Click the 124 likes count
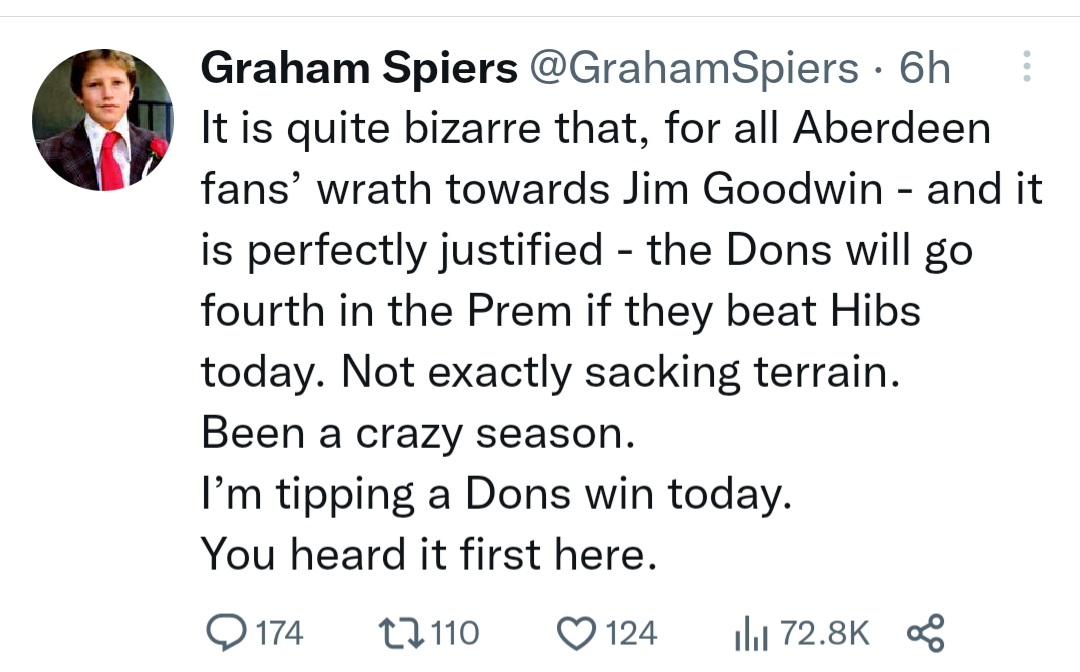This screenshot has width=1080, height=672. [632, 633]
